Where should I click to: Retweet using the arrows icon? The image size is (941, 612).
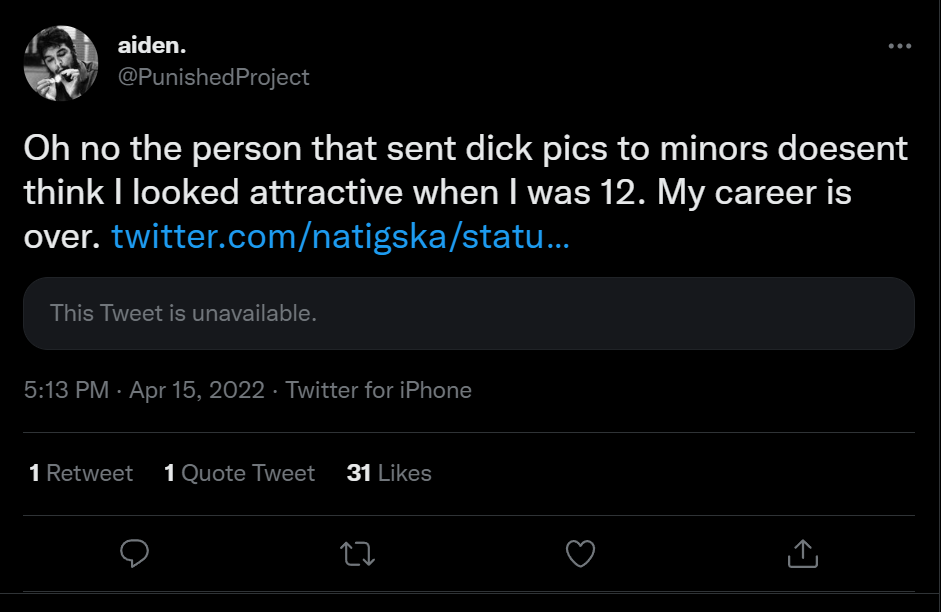(358, 554)
